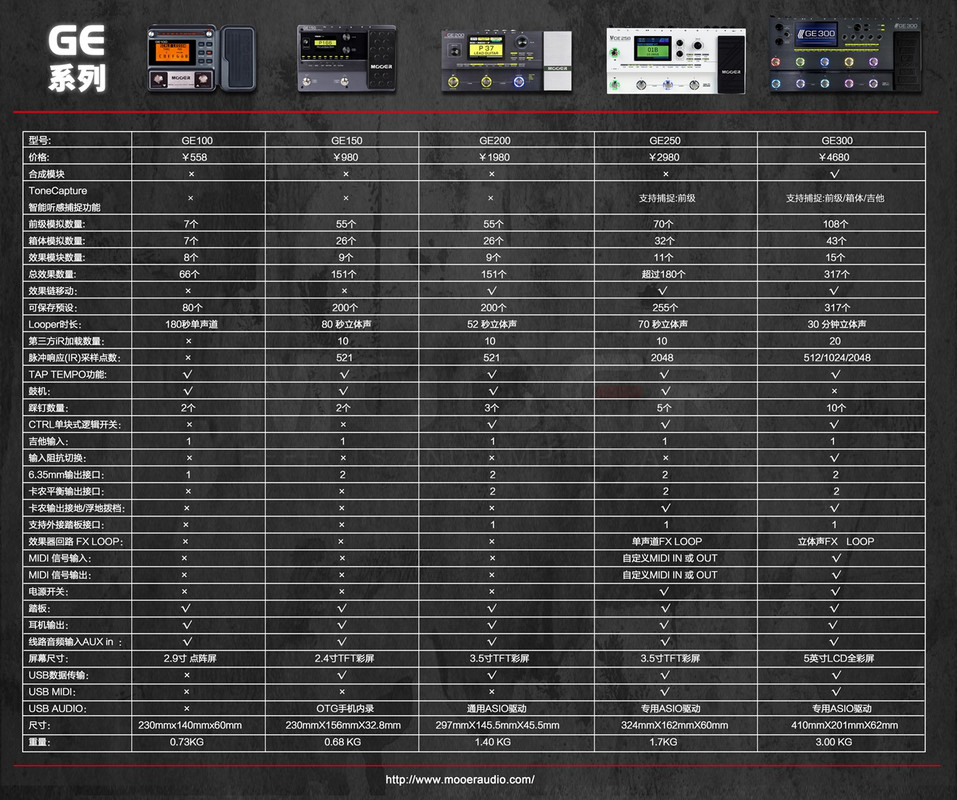This screenshot has width=957, height=800.
Task: Click the ¥980 price cell
Action: point(345,157)
